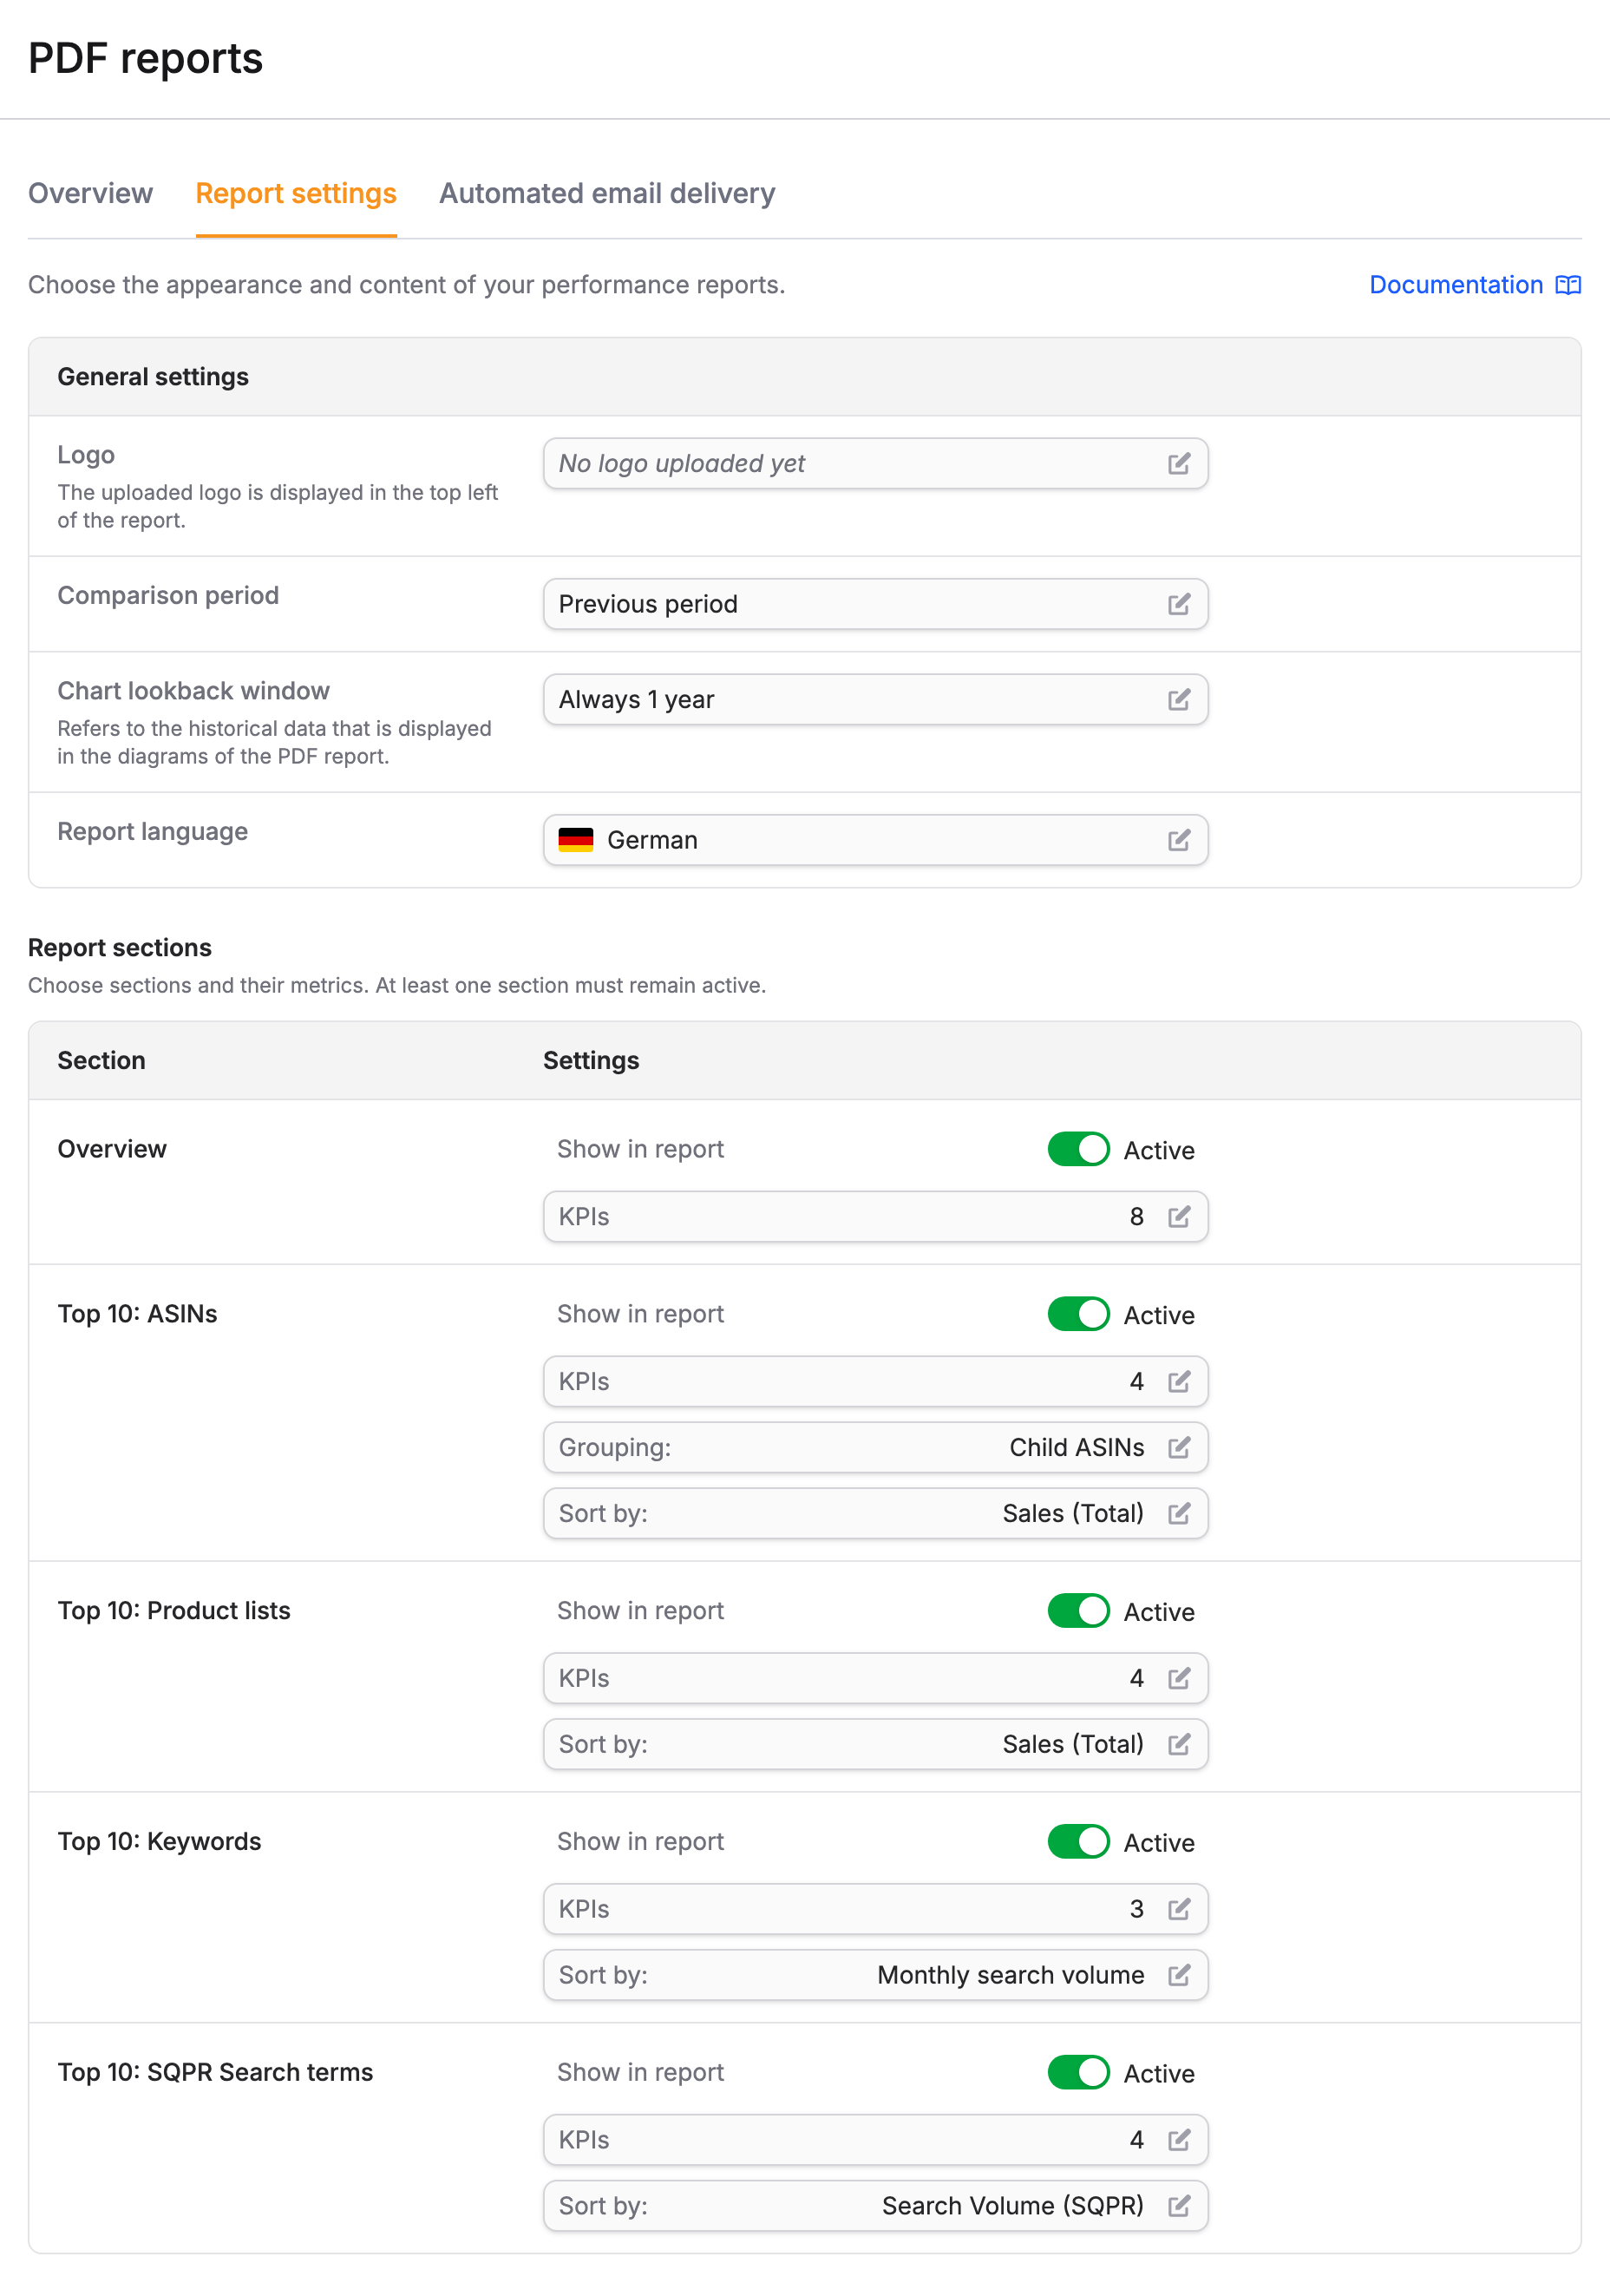Edit Product lists Sort by pencil icon
The width and height of the screenshot is (1610, 2296).
(x=1179, y=1745)
